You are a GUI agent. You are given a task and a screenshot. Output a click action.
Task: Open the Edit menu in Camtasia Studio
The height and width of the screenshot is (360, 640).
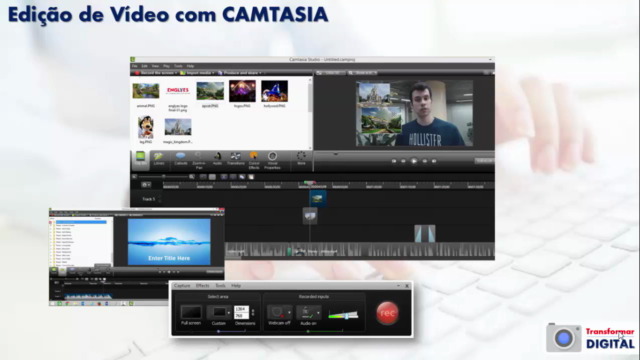(x=144, y=66)
